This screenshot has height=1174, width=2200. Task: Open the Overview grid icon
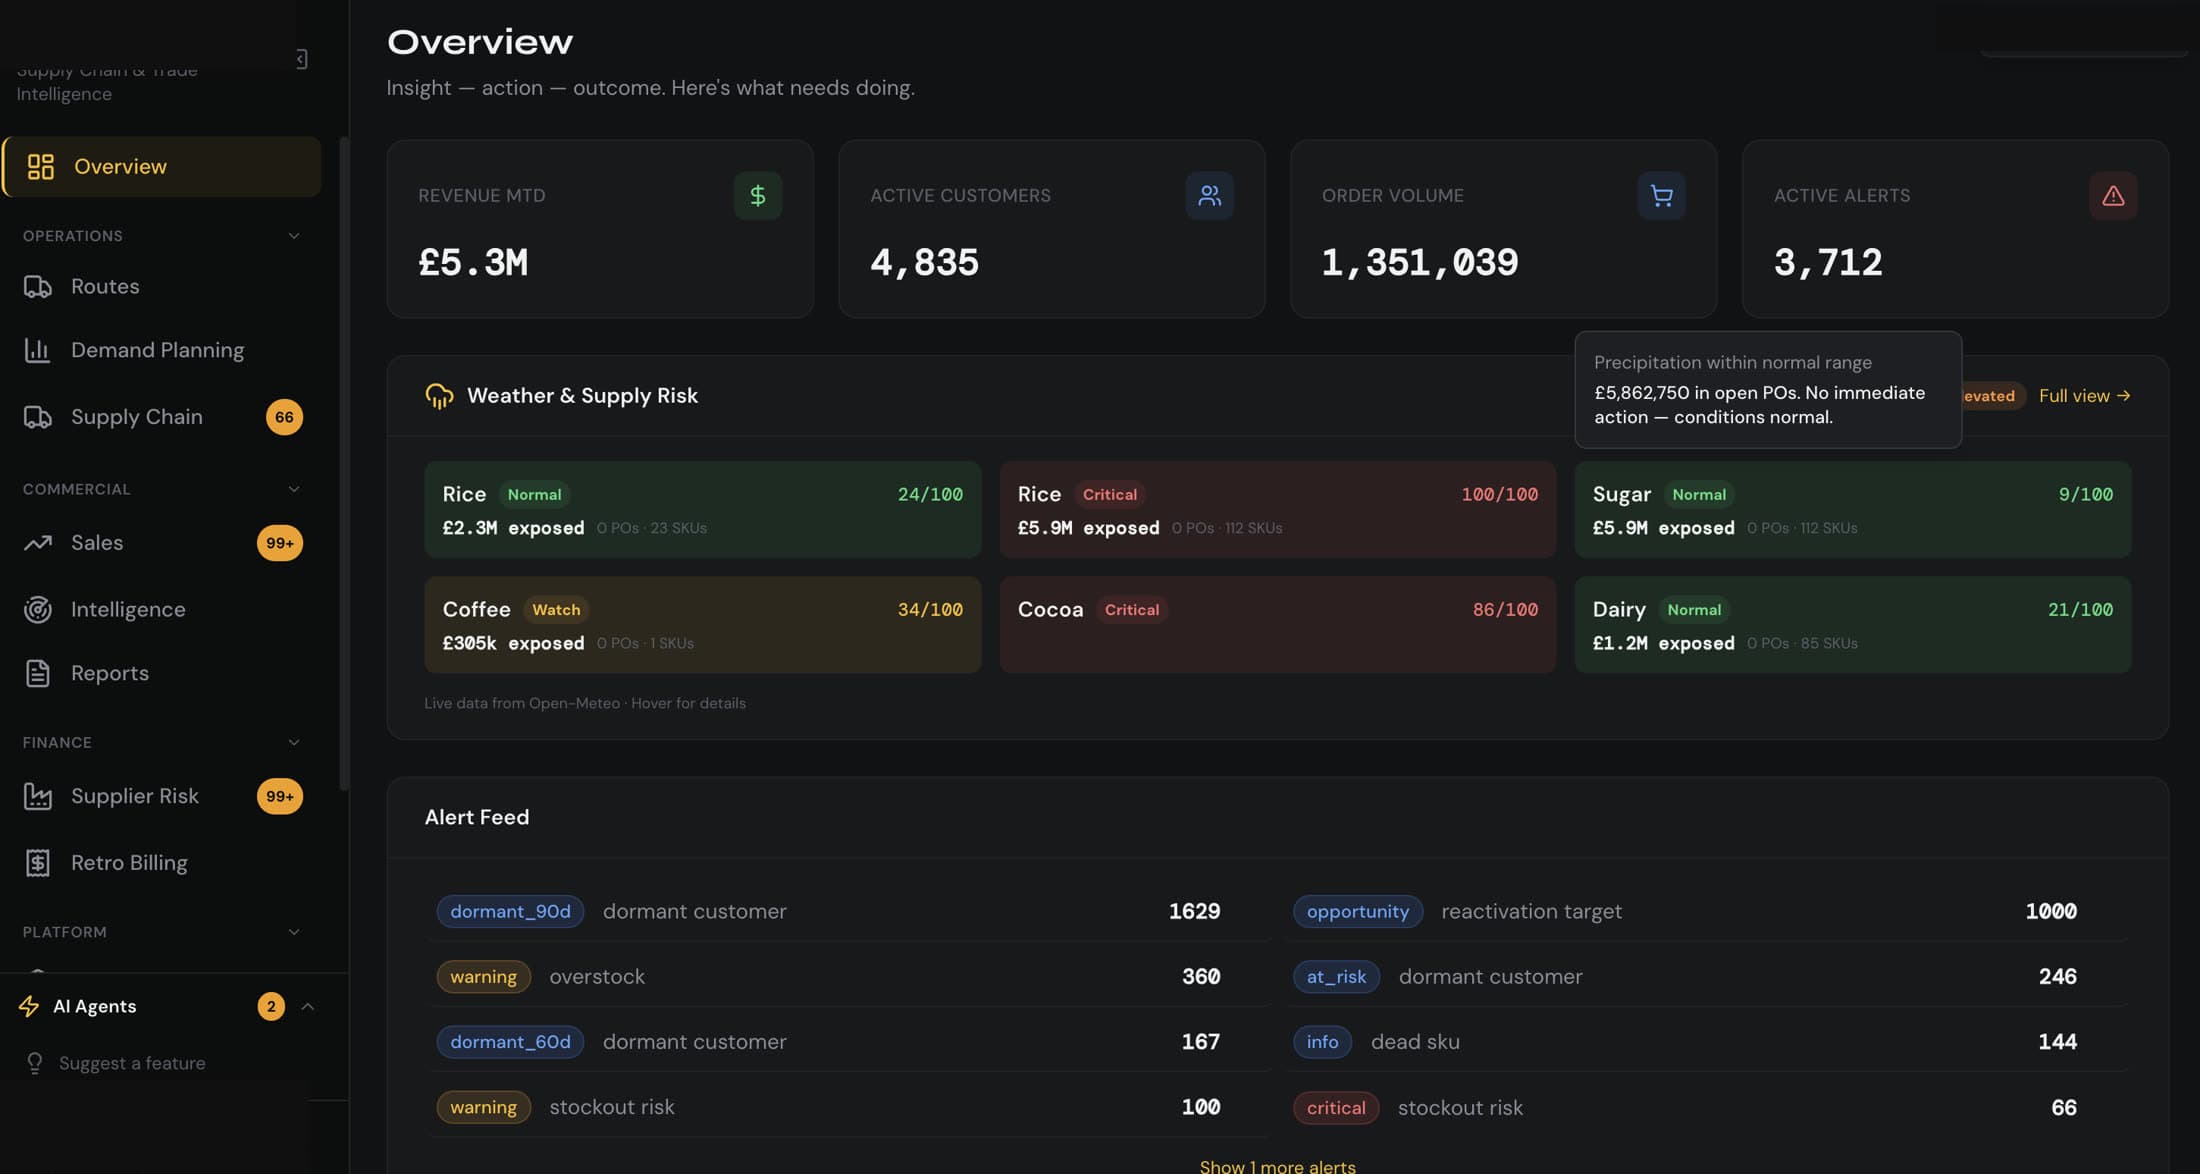(40, 167)
